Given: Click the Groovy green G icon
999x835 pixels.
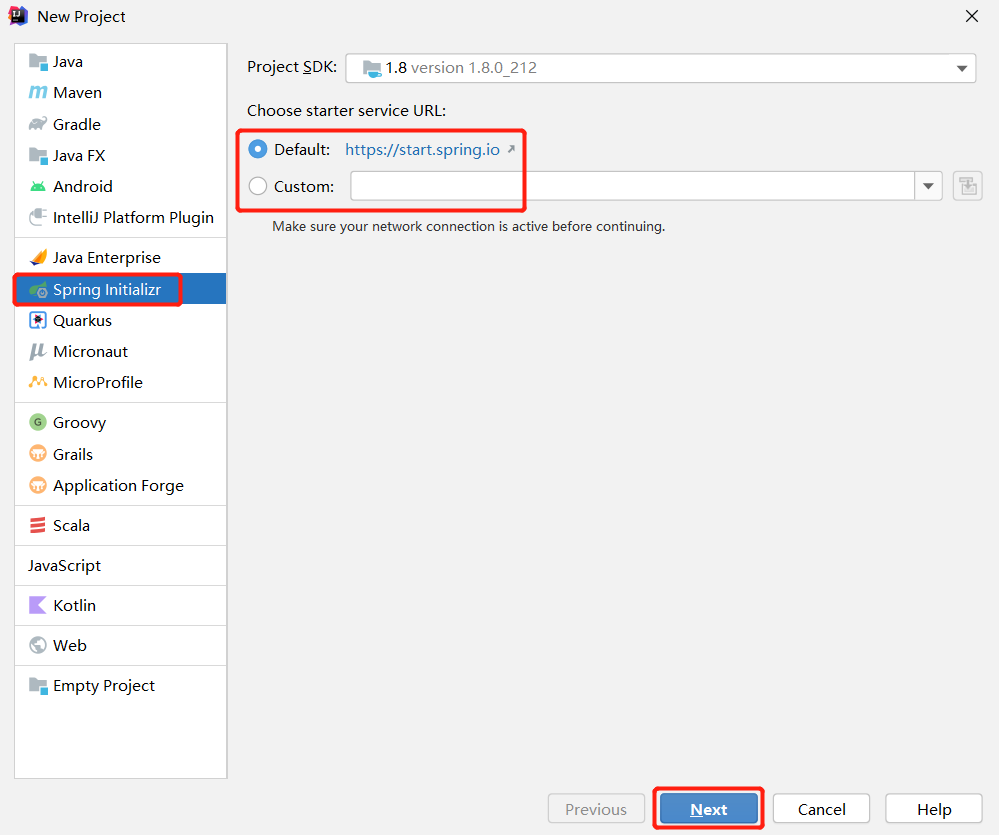Looking at the screenshot, I should pyautogui.click(x=38, y=422).
